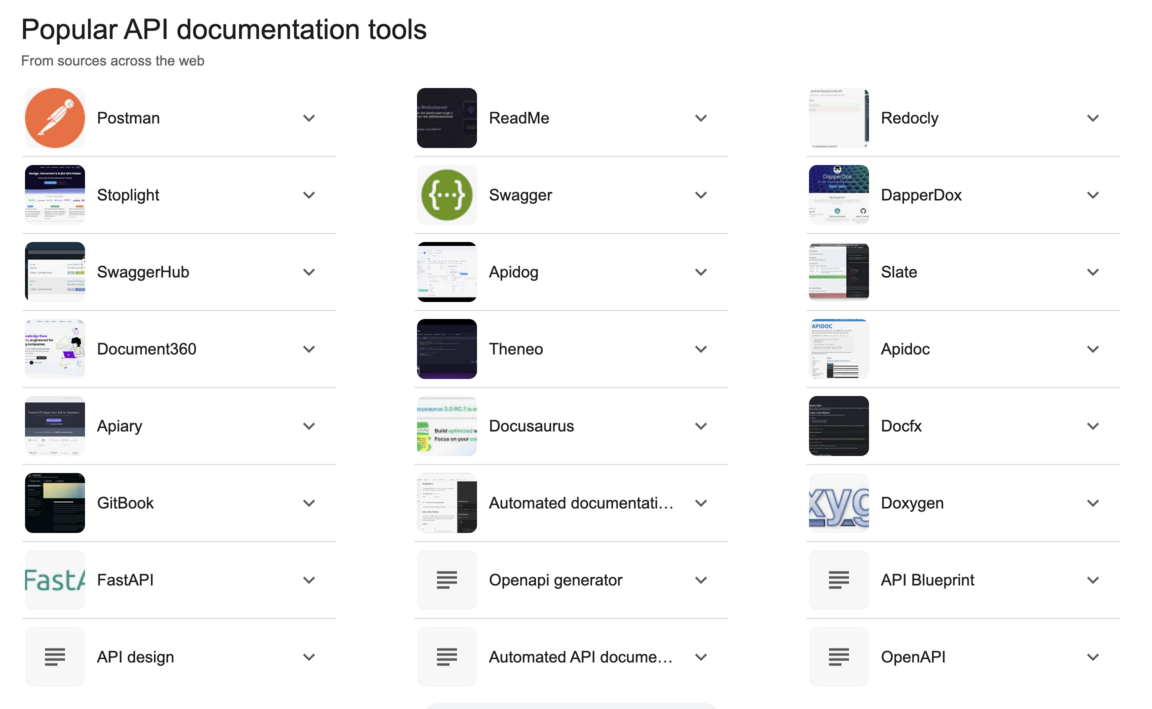This screenshot has width=1152, height=709.
Task: Open the Docfx thumbnail
Action: tap(839, 426)
